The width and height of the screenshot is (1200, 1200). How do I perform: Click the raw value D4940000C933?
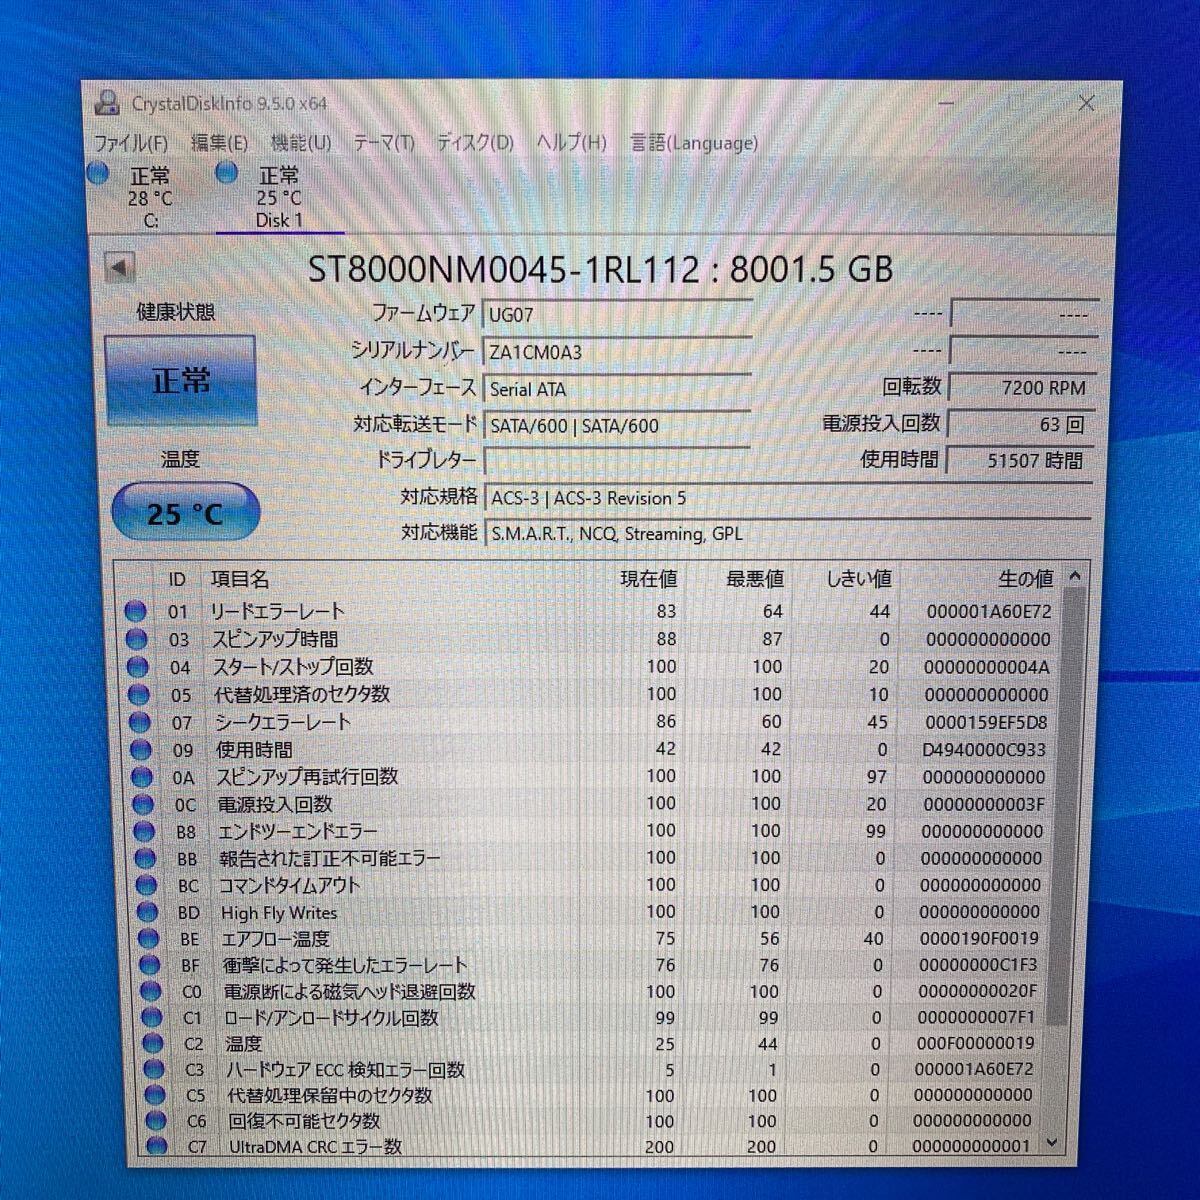coord(986,749)
